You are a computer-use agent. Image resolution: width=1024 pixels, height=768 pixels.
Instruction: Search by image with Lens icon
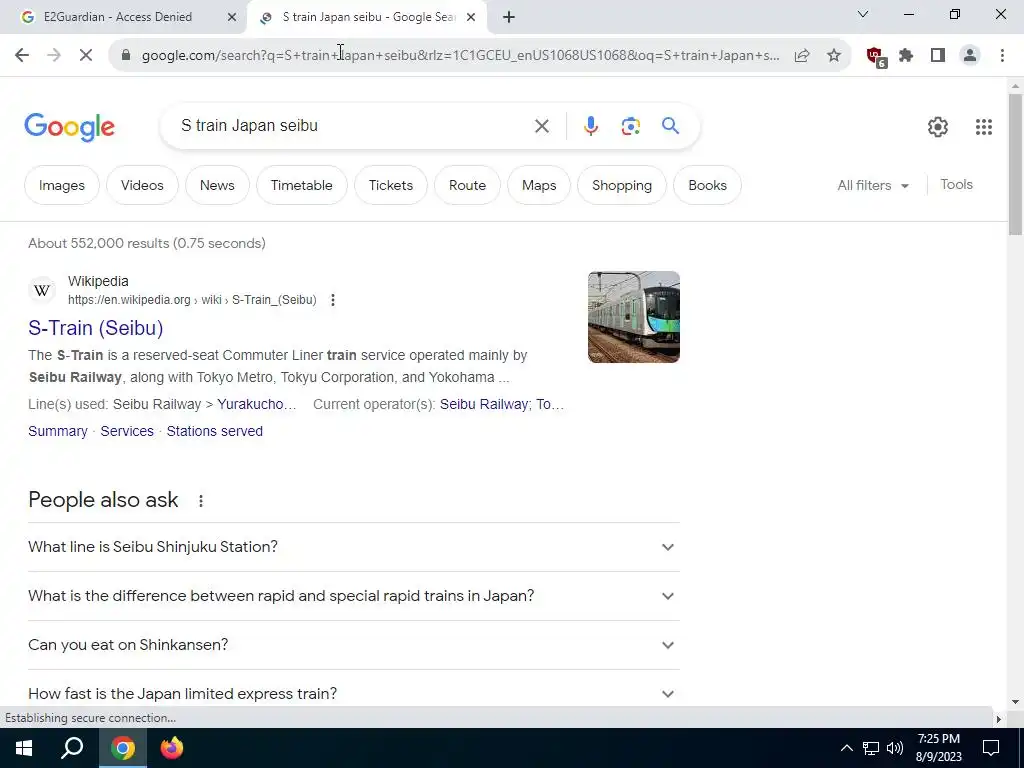point(630,126)
